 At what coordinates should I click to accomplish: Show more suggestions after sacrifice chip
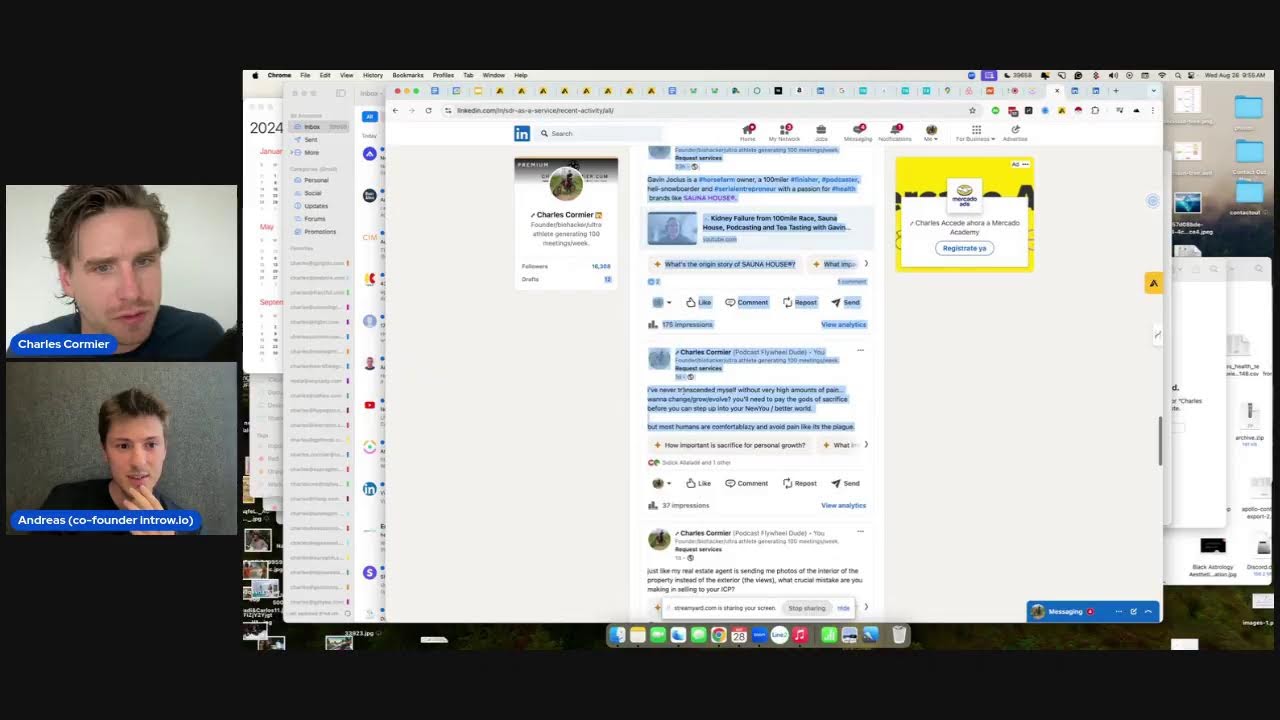[x=866, y=445]
